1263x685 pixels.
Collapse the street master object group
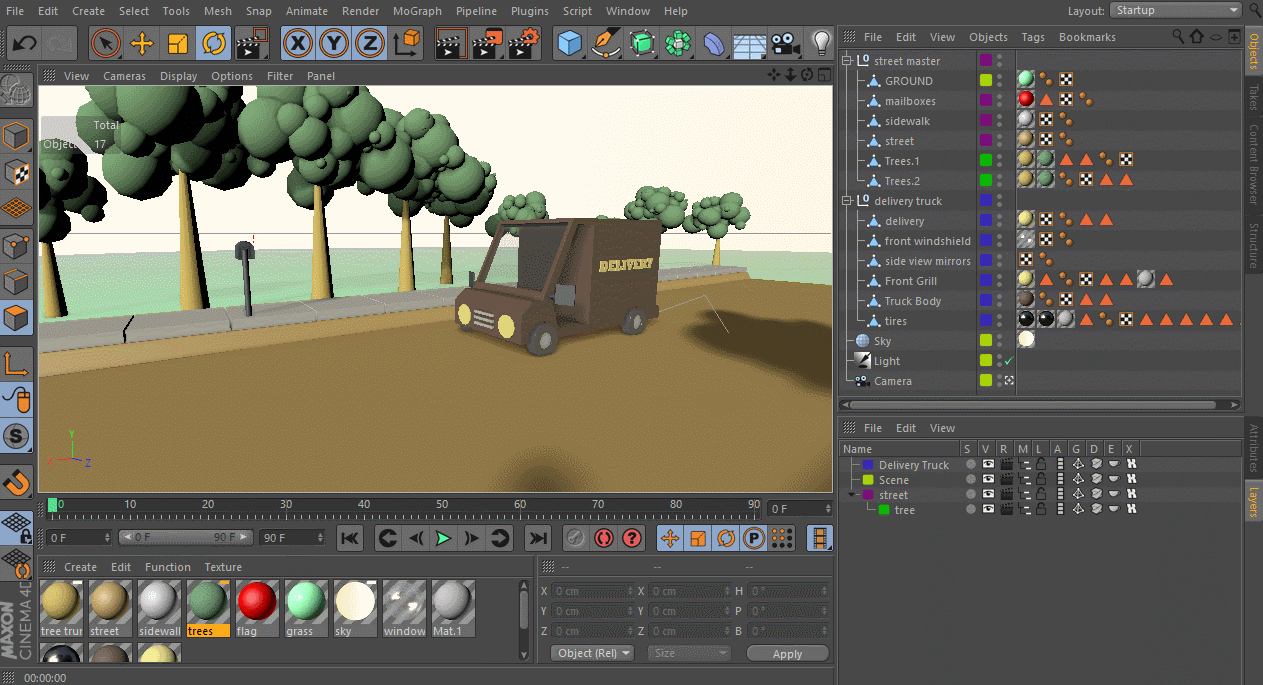(846, 61)
